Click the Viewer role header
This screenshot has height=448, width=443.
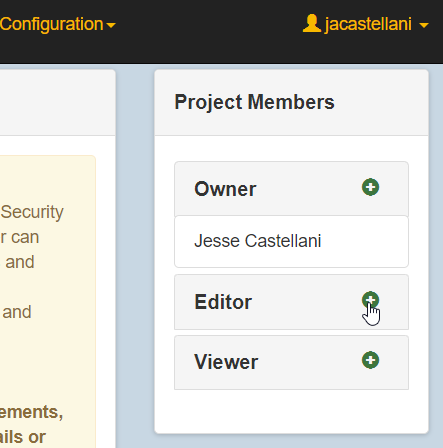coord(291,362)
